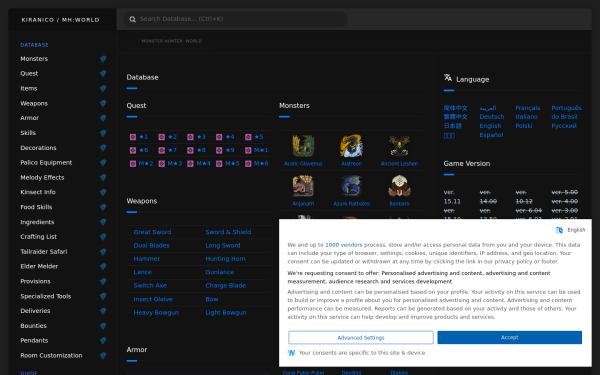Click the magnifier icon in search bar

pos(132,19)
